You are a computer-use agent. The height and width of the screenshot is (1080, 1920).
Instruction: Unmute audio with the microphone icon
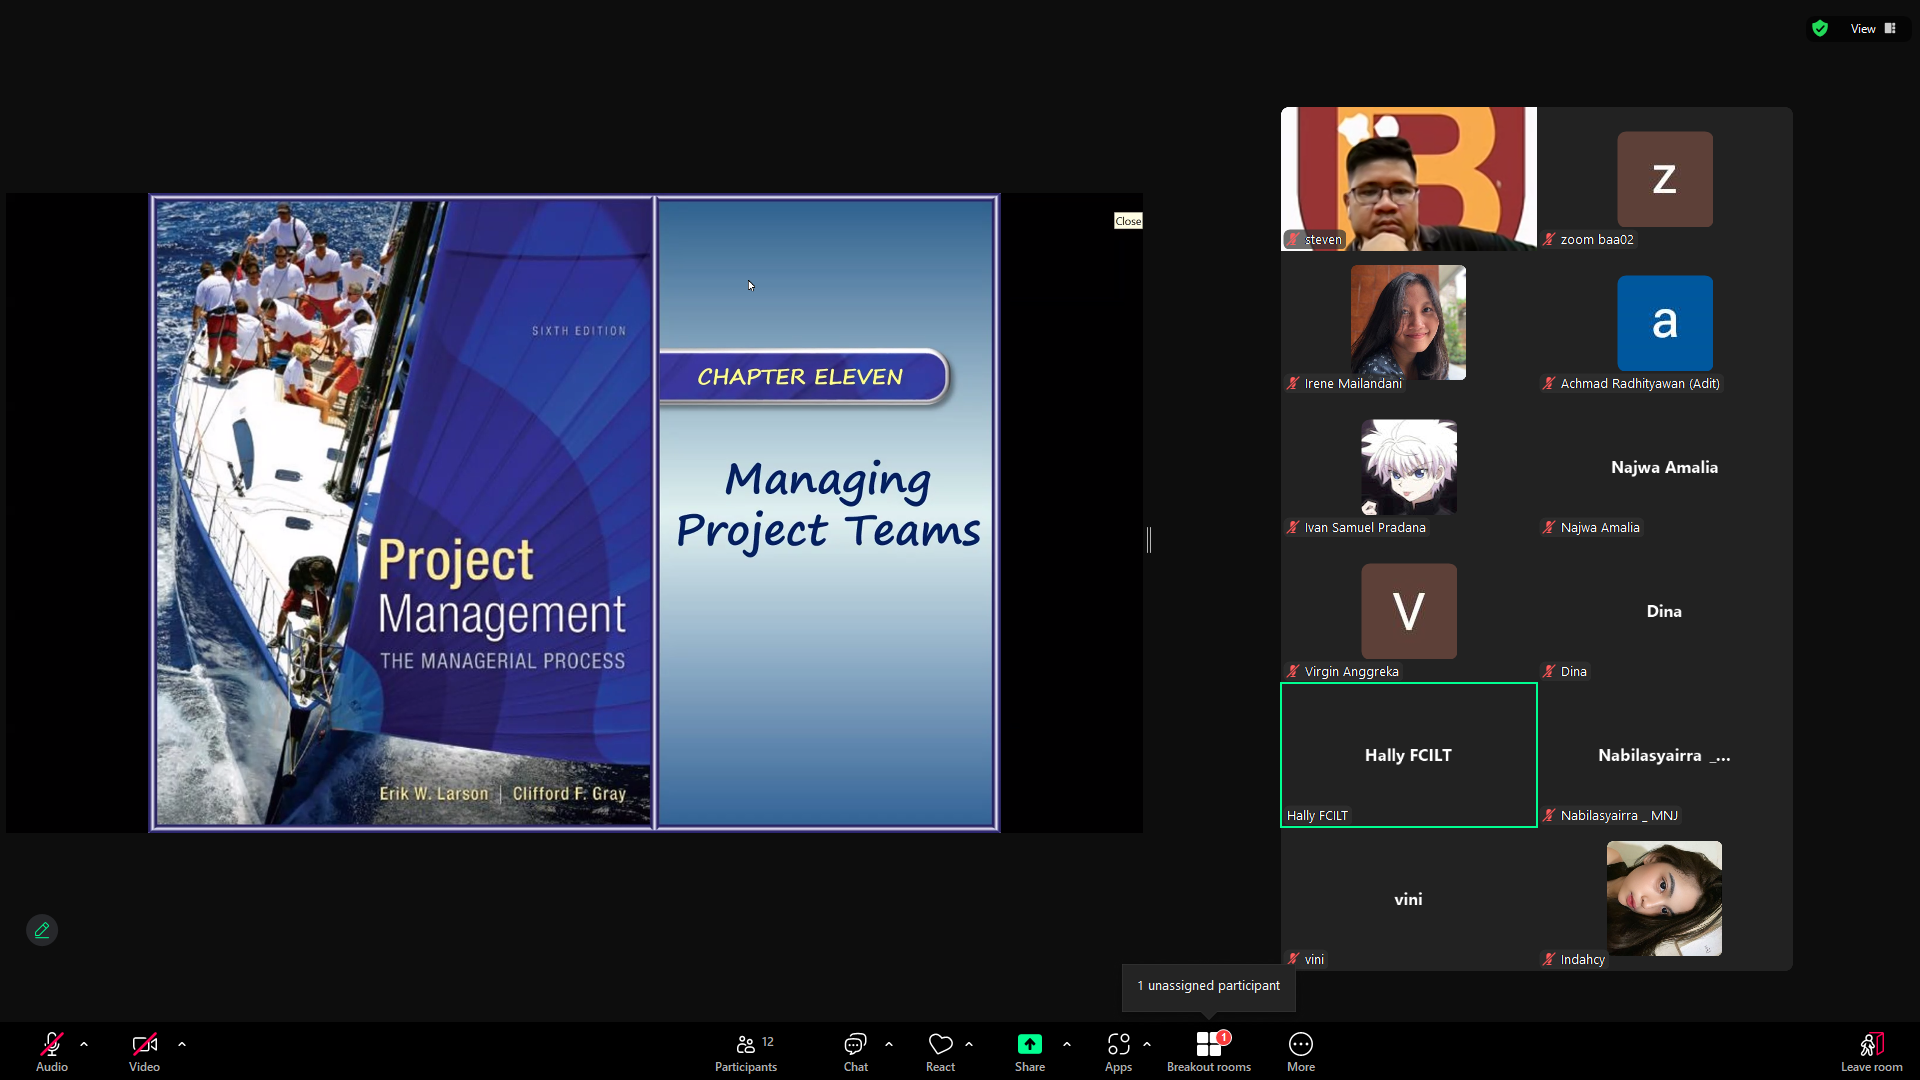pyautogui.click(x=52, y=1045)
